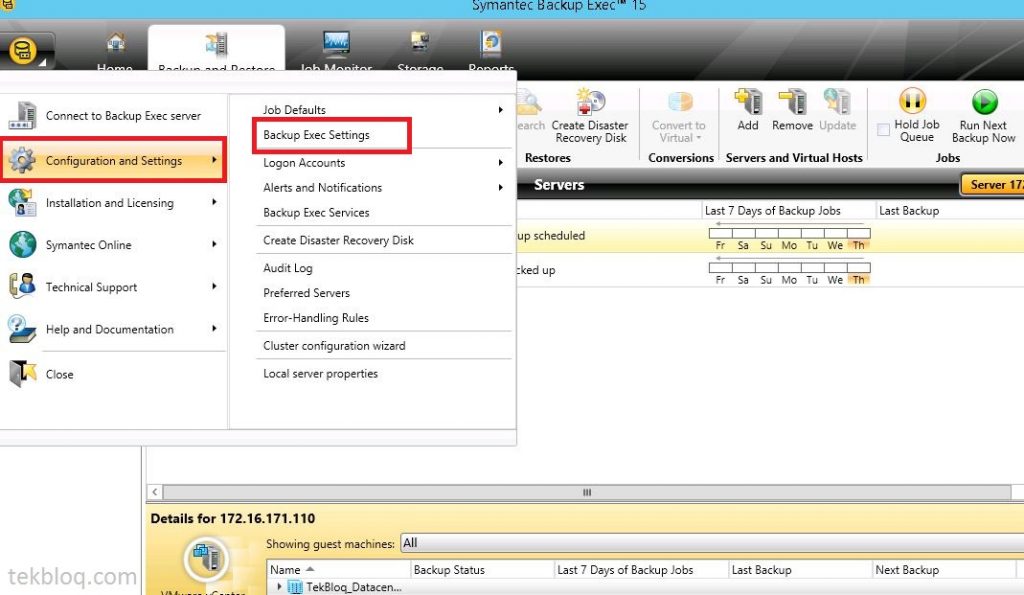Click the Remove server icon
This screenshot has width=1024, height=595.
tap(792, 102)
